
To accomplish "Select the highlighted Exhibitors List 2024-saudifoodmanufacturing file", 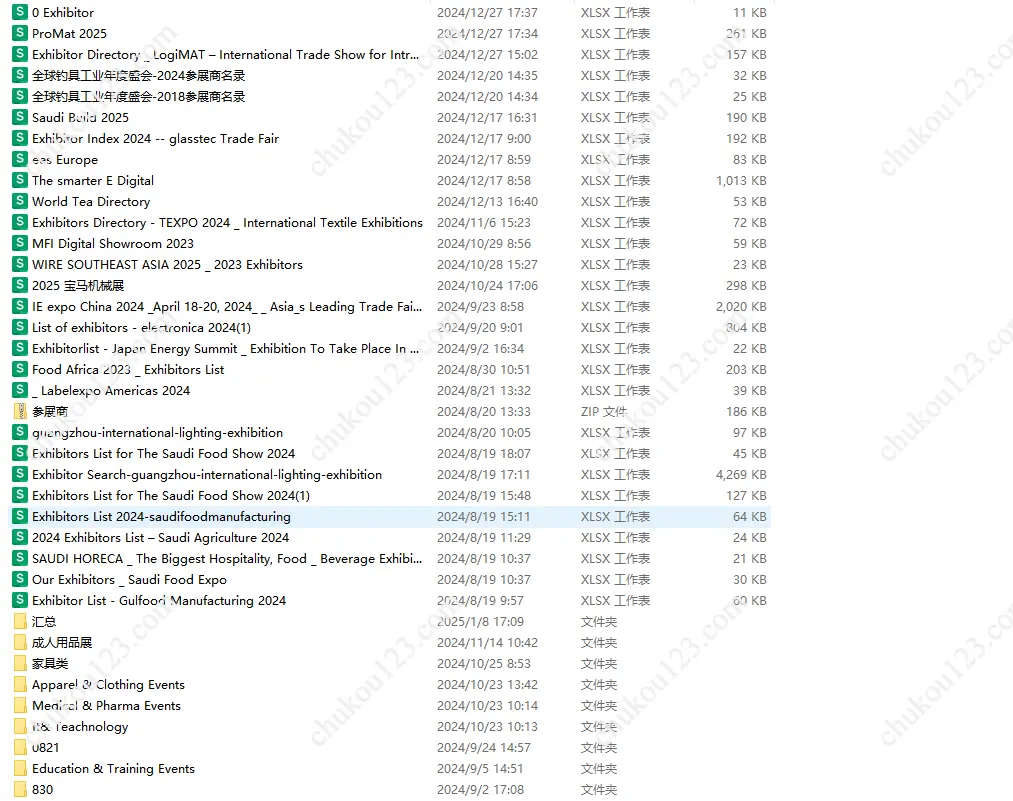I will pyautogui.click(x=161, y=517).
